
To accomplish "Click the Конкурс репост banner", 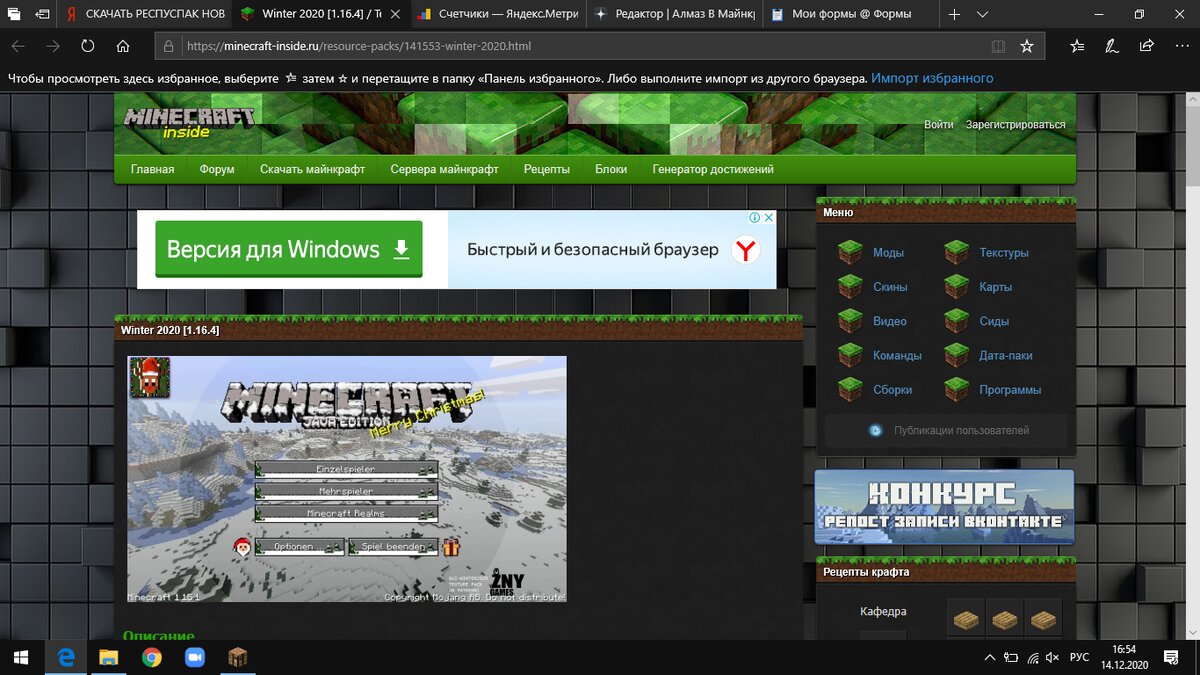I will click(x=944, y=506).
